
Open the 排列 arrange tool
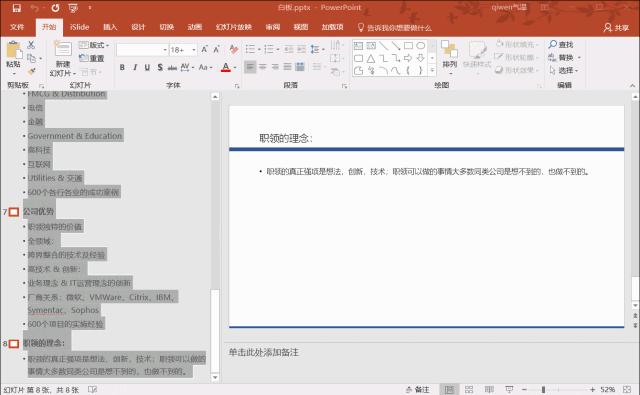pyautogui.click(x=449, y=57)
